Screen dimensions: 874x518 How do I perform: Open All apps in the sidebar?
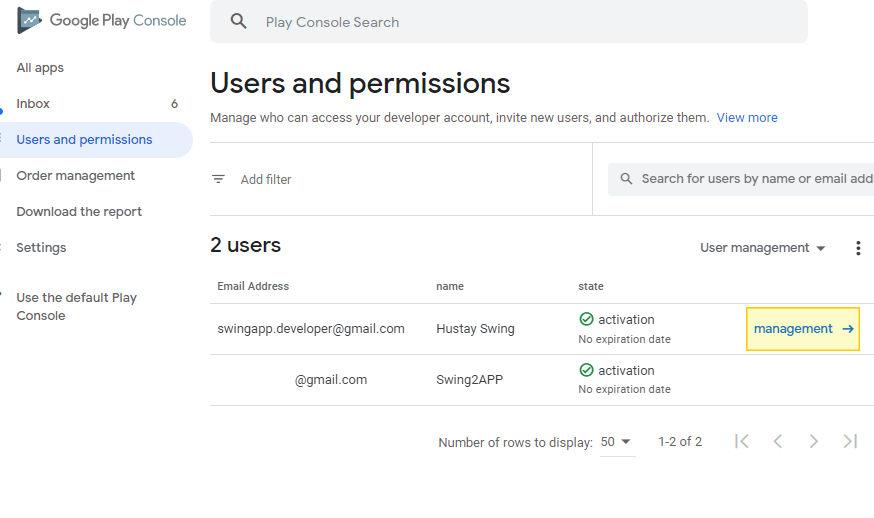click(x=40, y=68)
